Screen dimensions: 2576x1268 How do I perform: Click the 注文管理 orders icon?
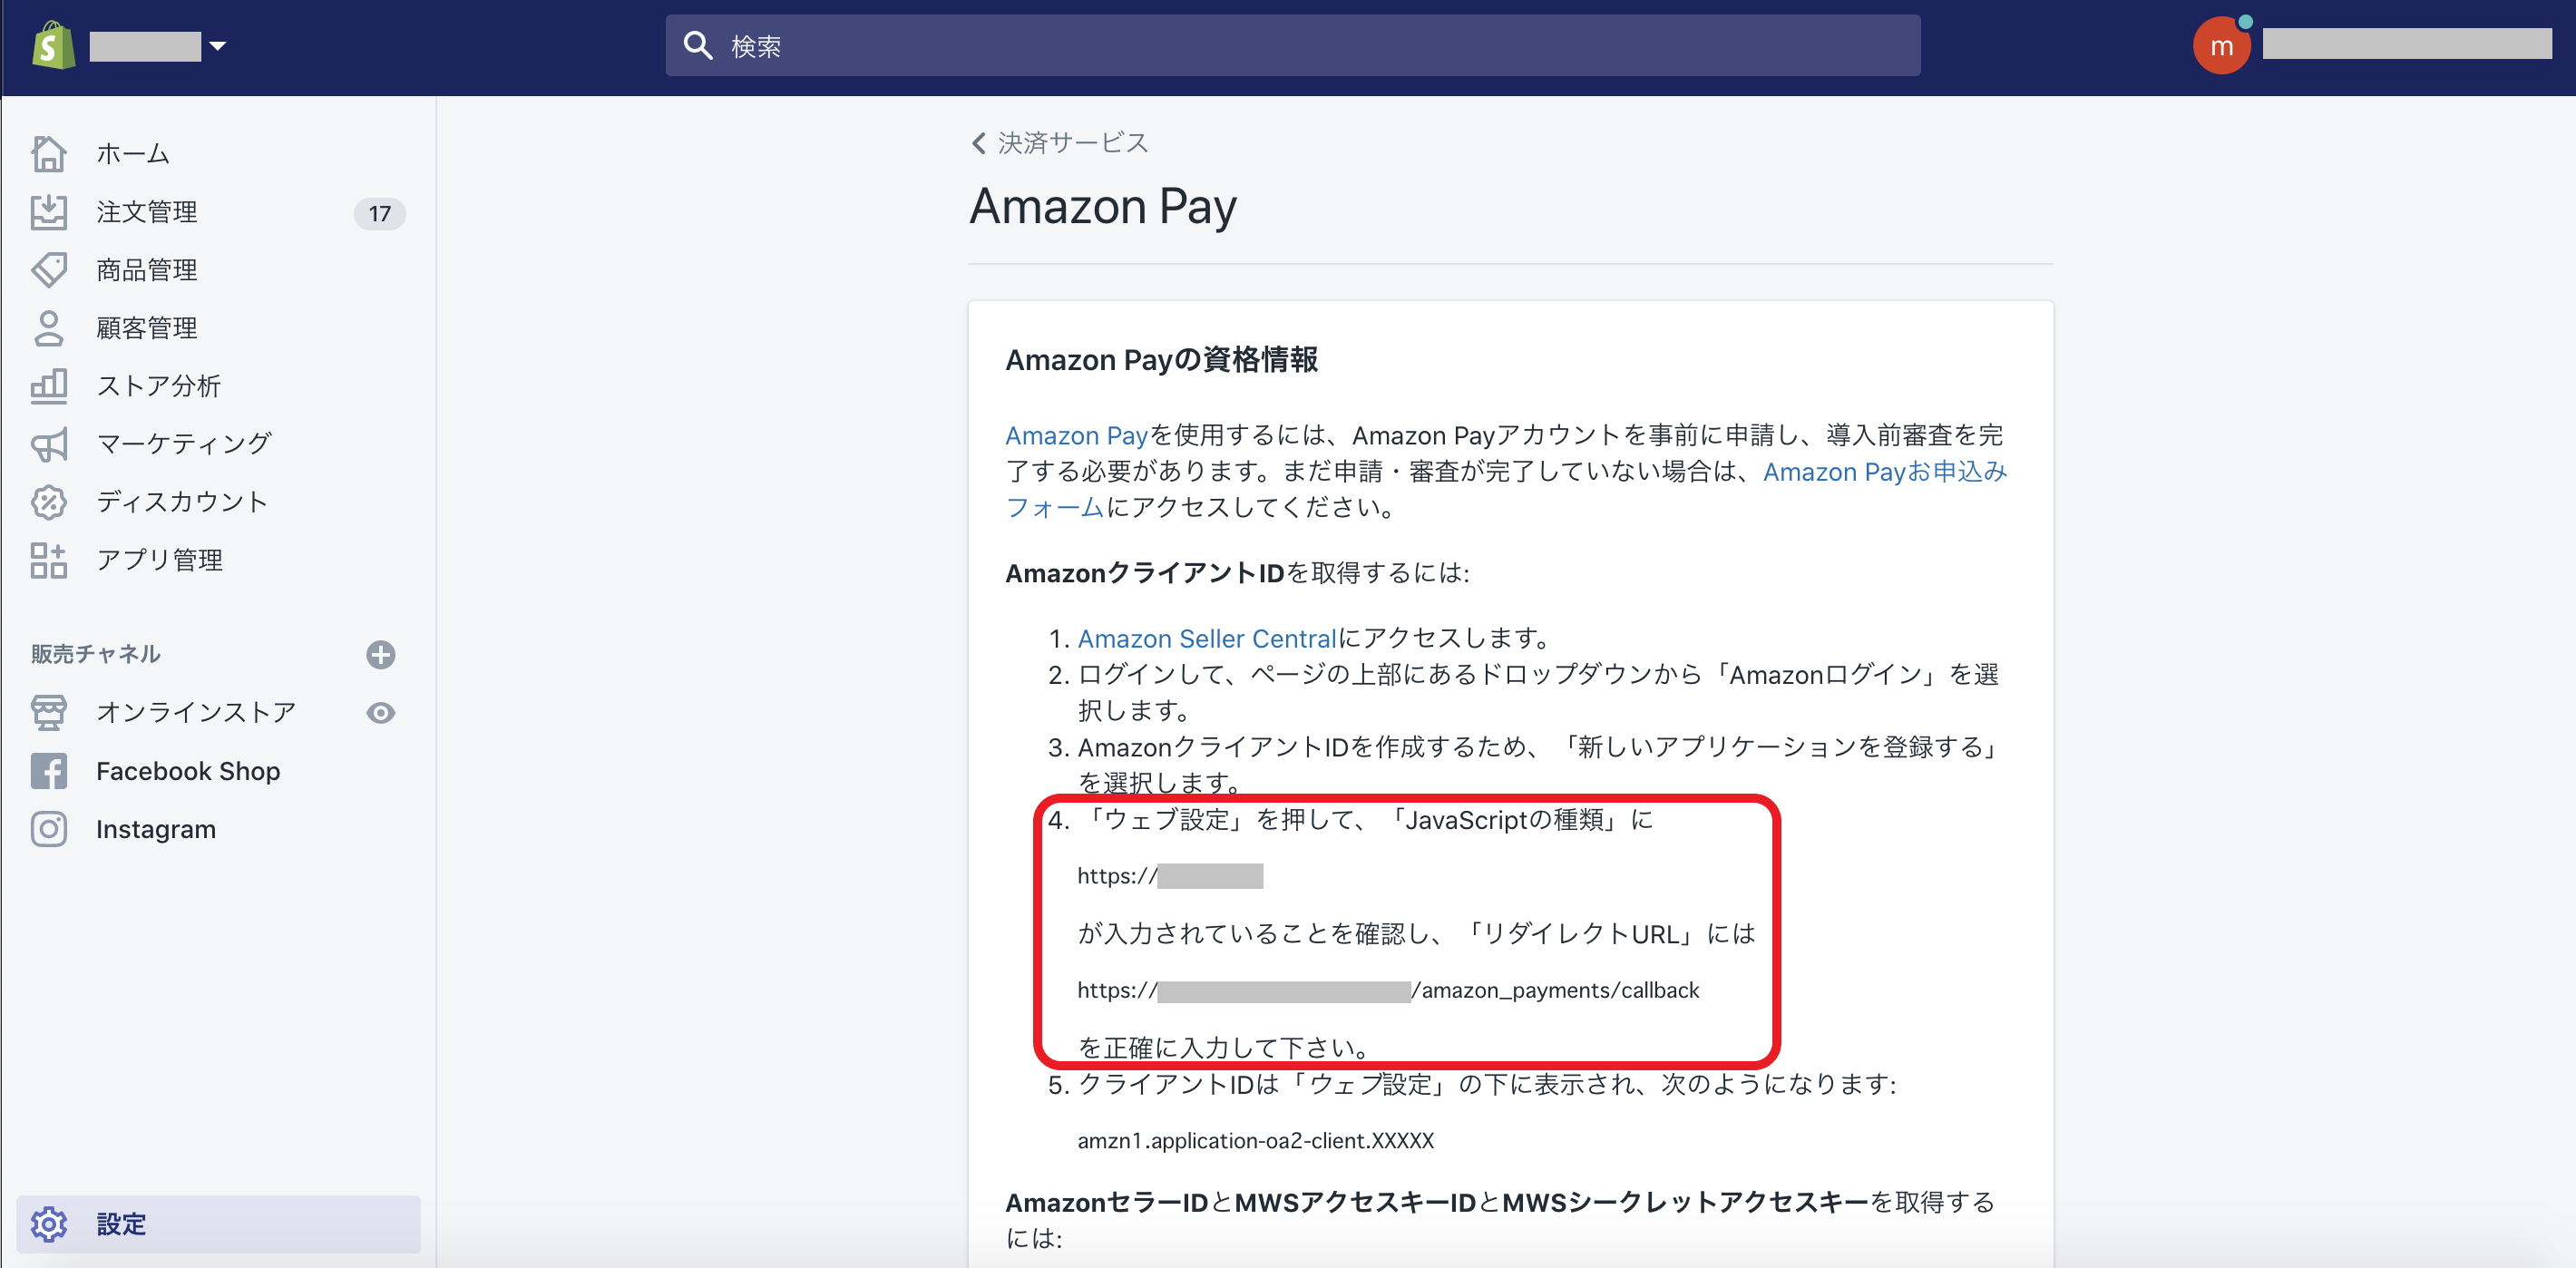coord(48,212)
